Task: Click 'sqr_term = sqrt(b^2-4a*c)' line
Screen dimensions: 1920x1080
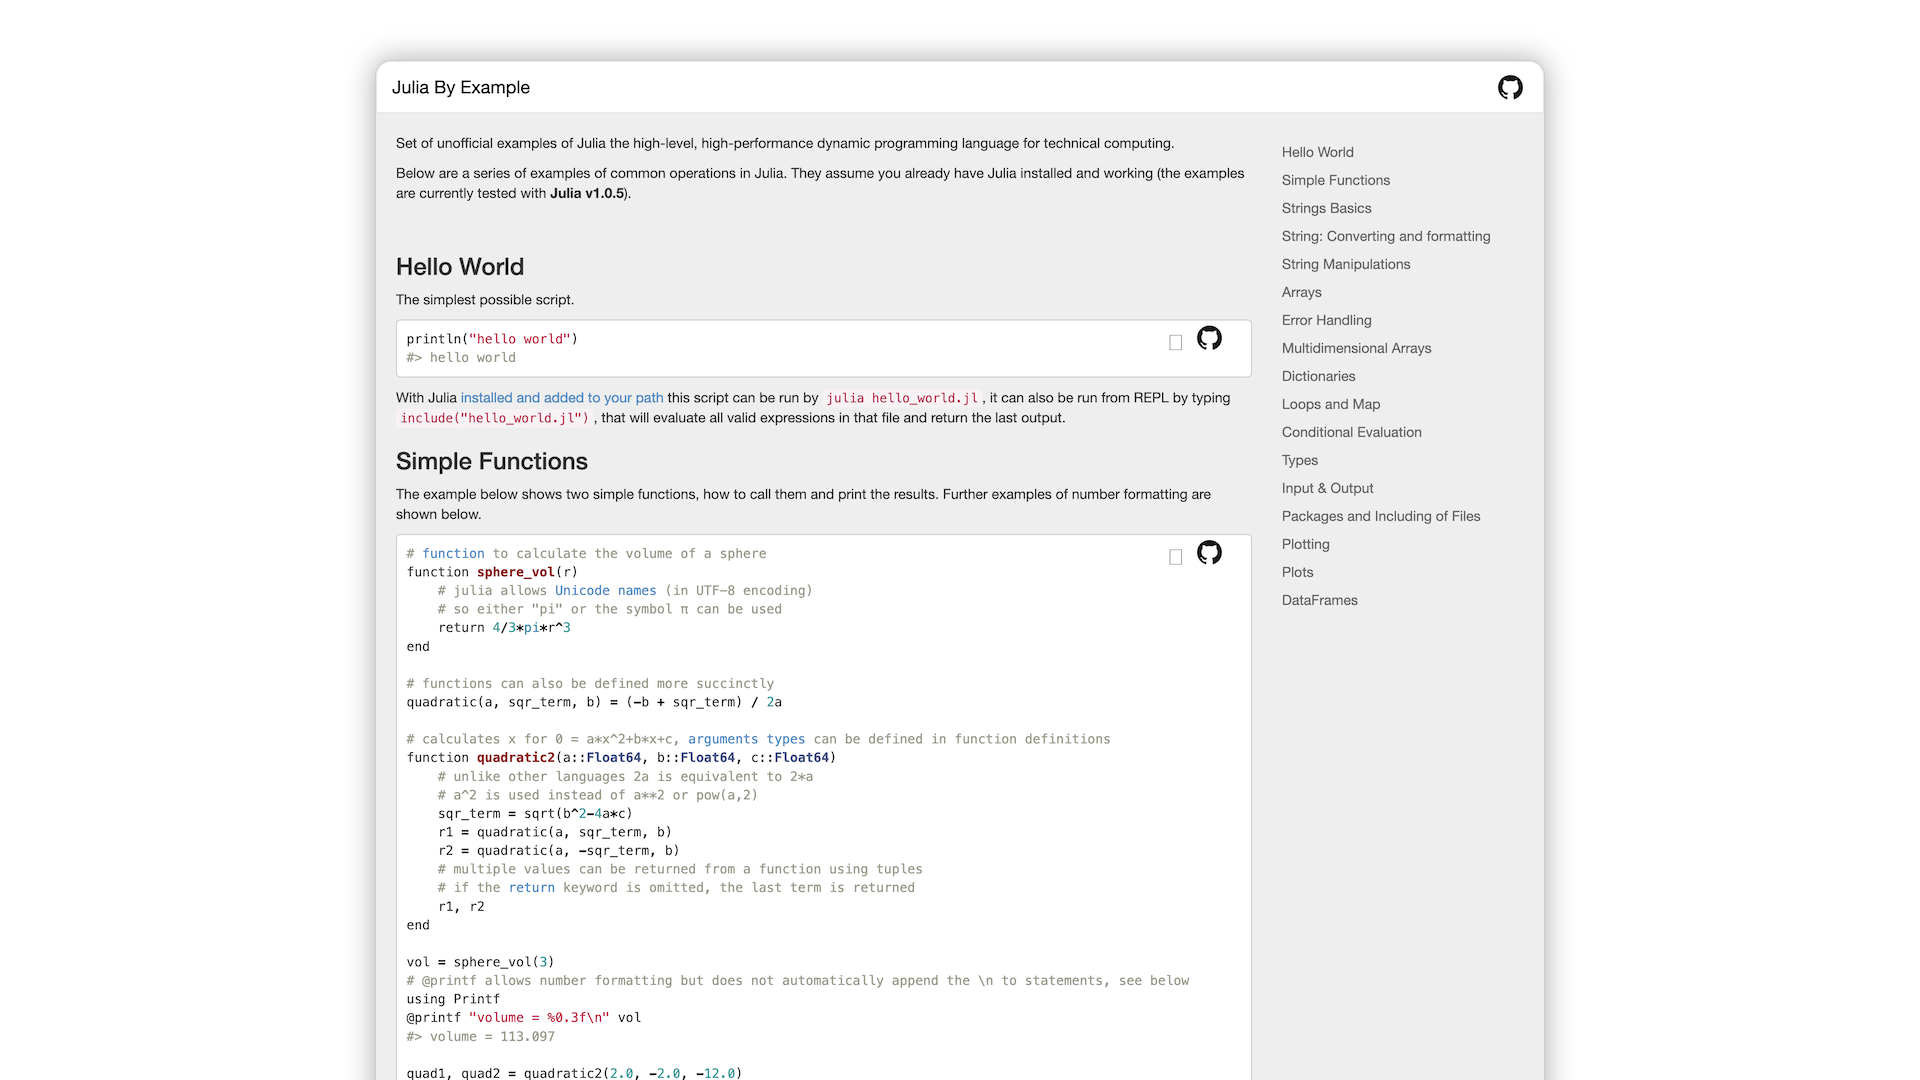Action: point(535,814)
